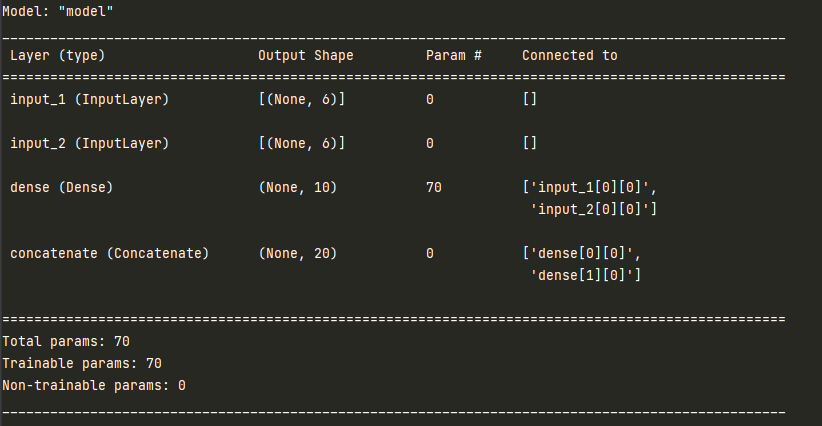The image size is (822, 426).
Task: Click the (None, 10) output shape
Action: tap(297, 187)
